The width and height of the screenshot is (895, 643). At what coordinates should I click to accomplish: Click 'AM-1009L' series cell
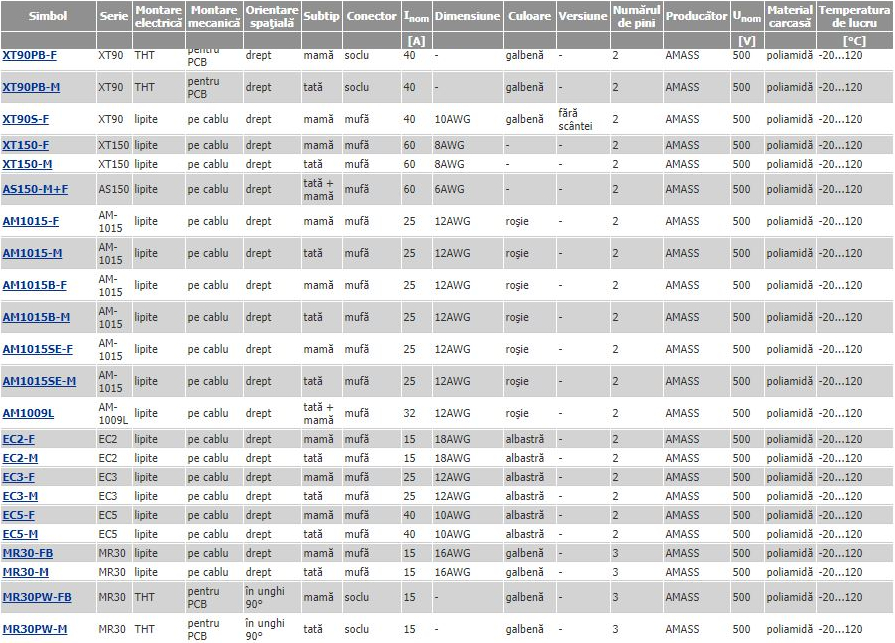pyautogui.click(x=113, y=413)
